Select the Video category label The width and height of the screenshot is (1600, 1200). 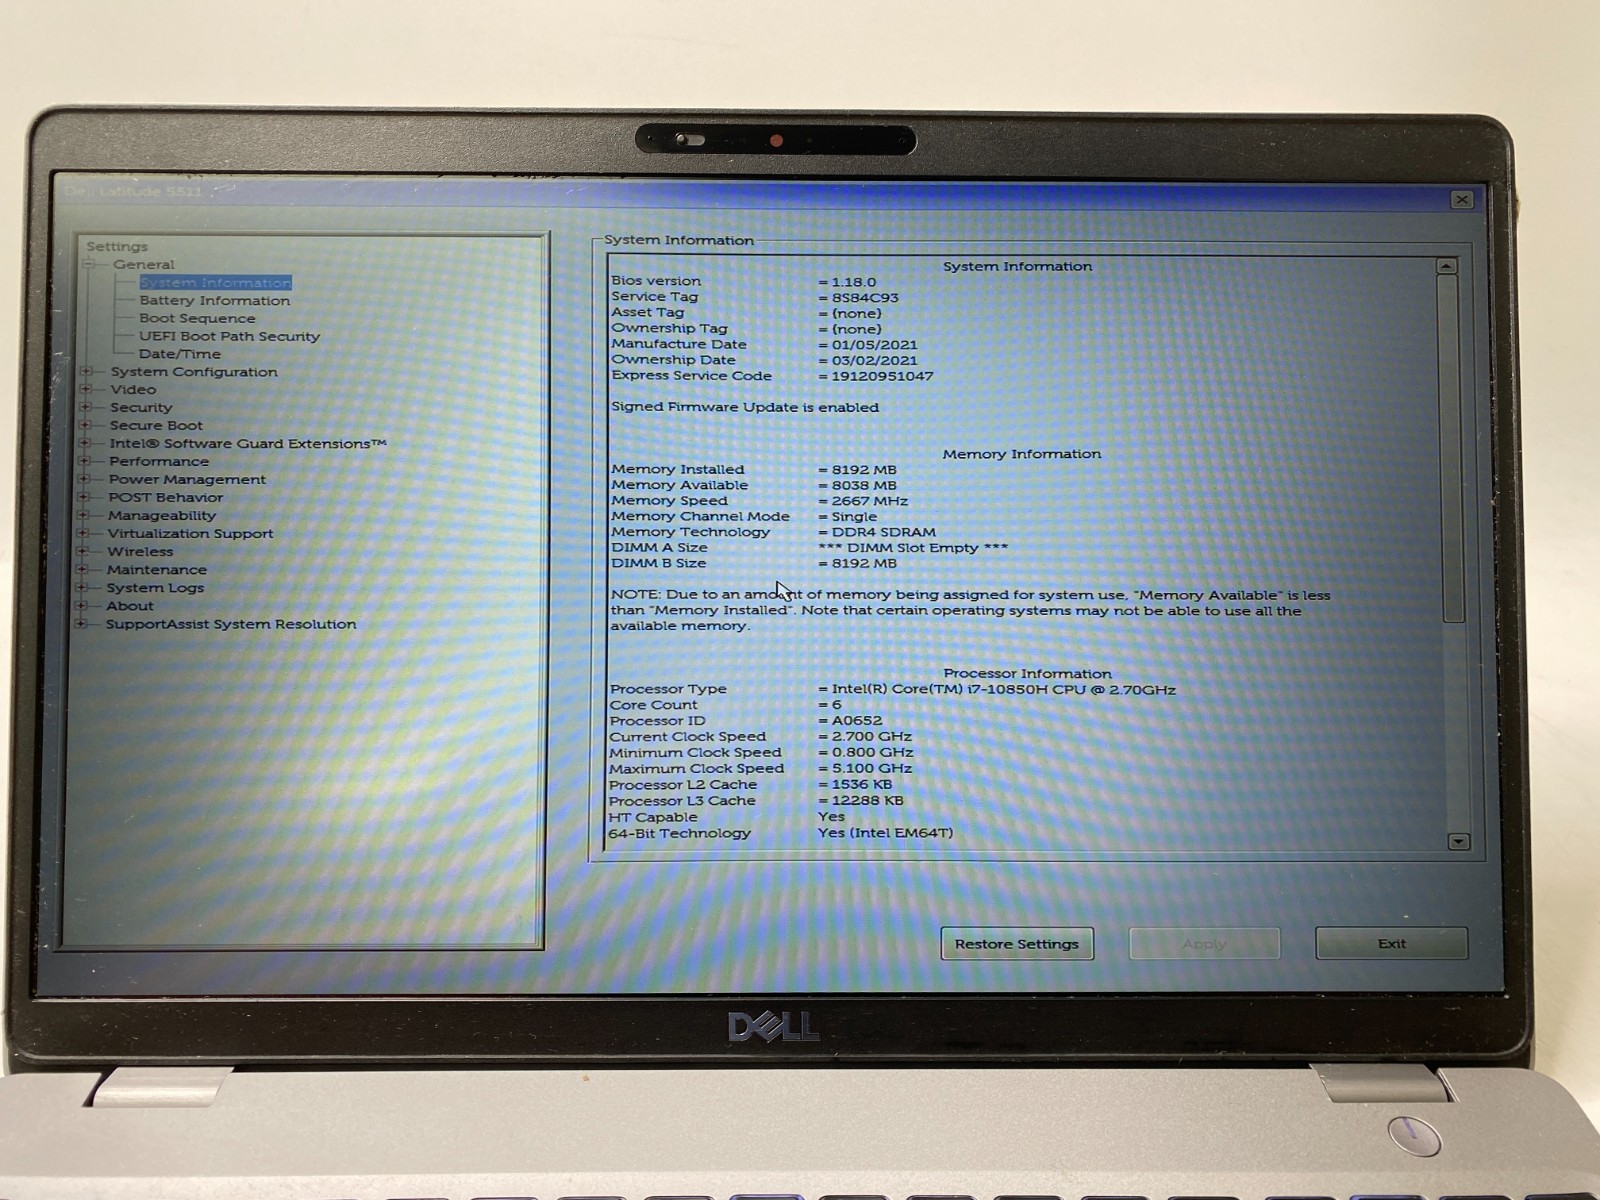tap(133, 389)
